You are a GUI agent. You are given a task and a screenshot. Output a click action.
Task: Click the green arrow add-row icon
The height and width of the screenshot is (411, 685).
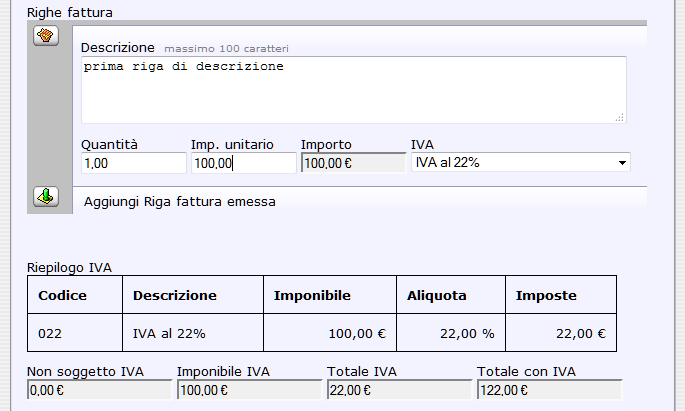click(x=46, y=196)
